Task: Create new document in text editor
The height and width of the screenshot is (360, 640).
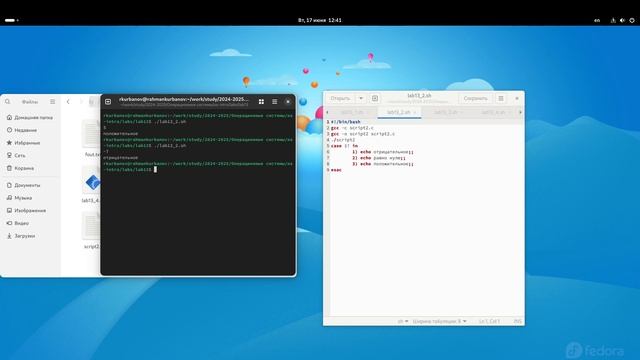Action: (x=375, y=98)
